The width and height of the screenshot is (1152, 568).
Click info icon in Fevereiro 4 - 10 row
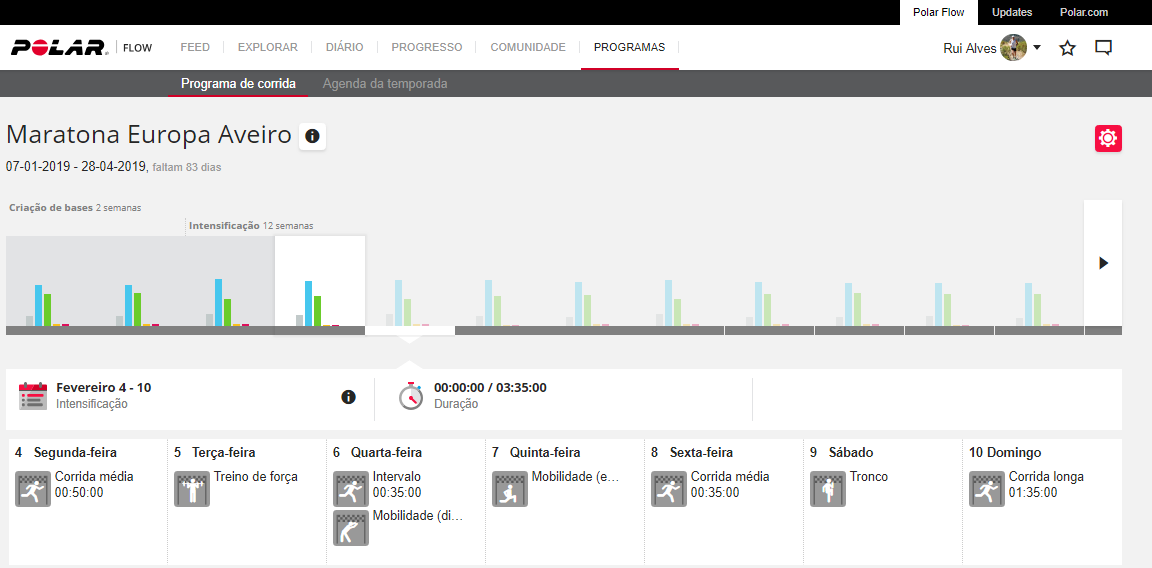348,397
